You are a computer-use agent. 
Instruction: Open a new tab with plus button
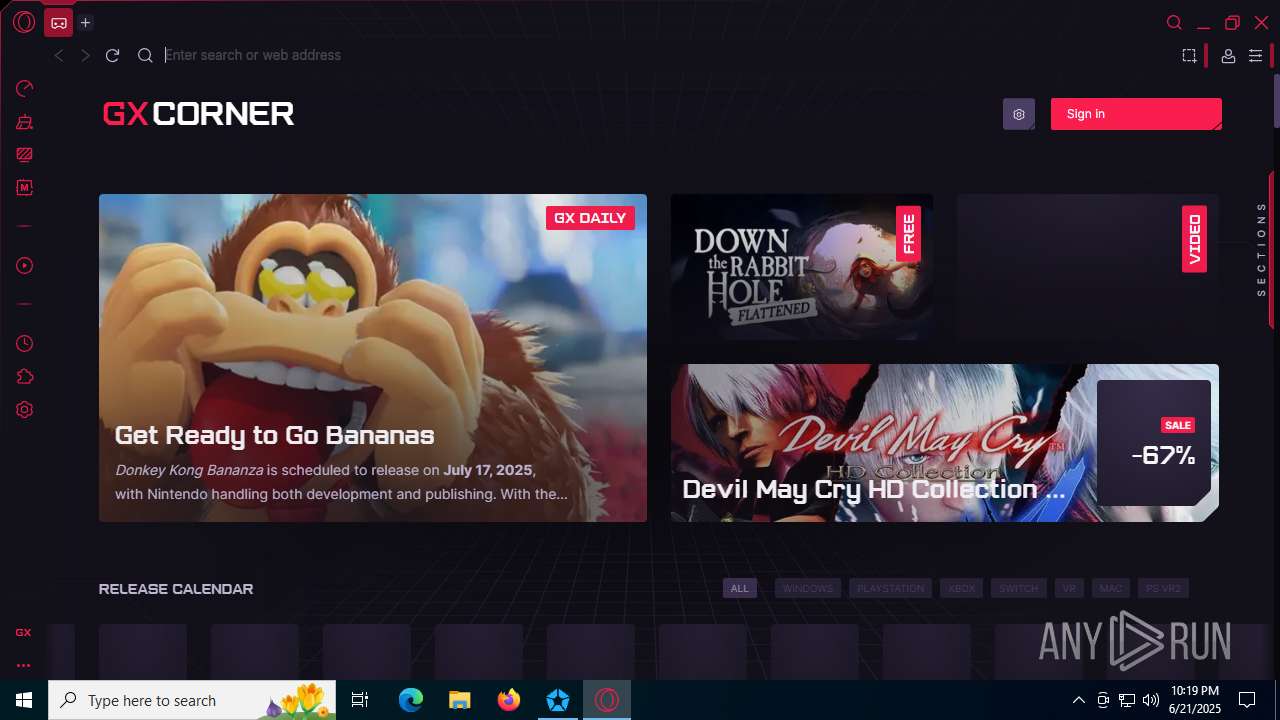[86, 22]
